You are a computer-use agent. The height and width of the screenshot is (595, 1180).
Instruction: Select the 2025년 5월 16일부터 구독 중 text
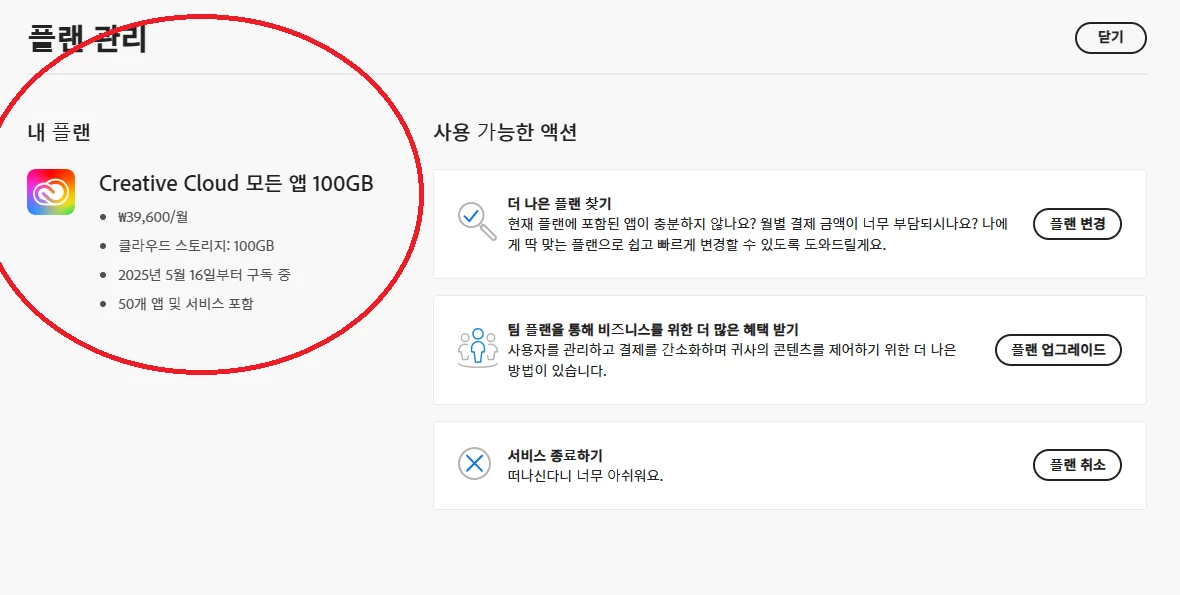[x=204, y=275]
